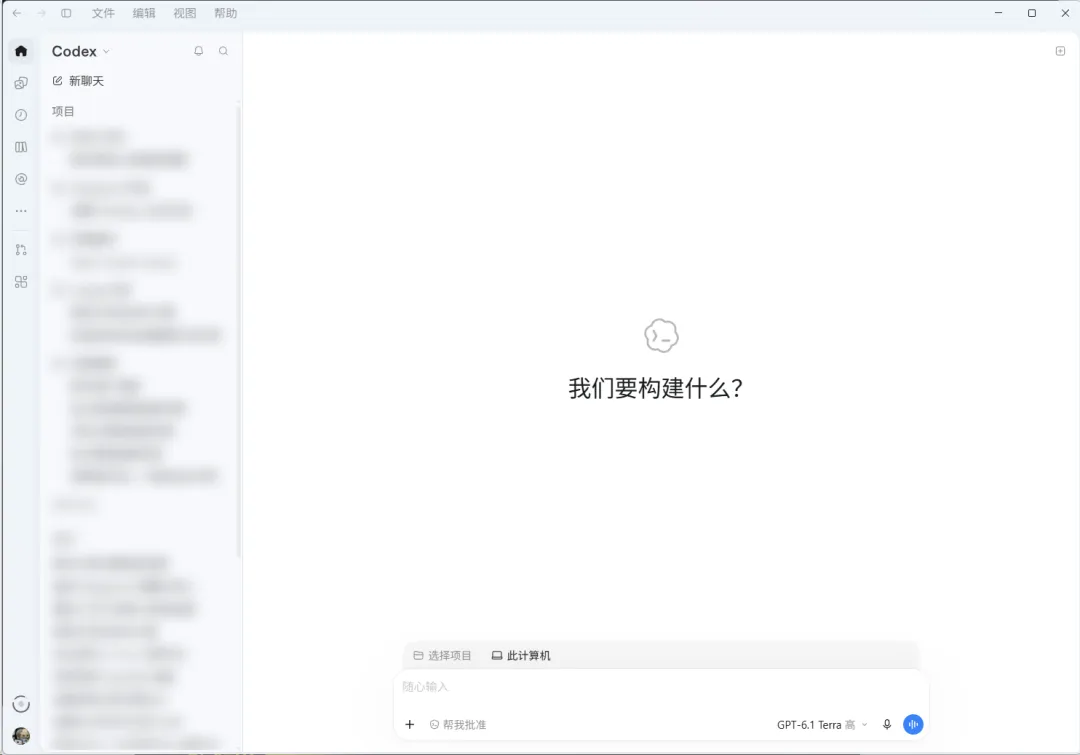
Task: Navigate back with the left arrow
Action: [x=17, y=13]
